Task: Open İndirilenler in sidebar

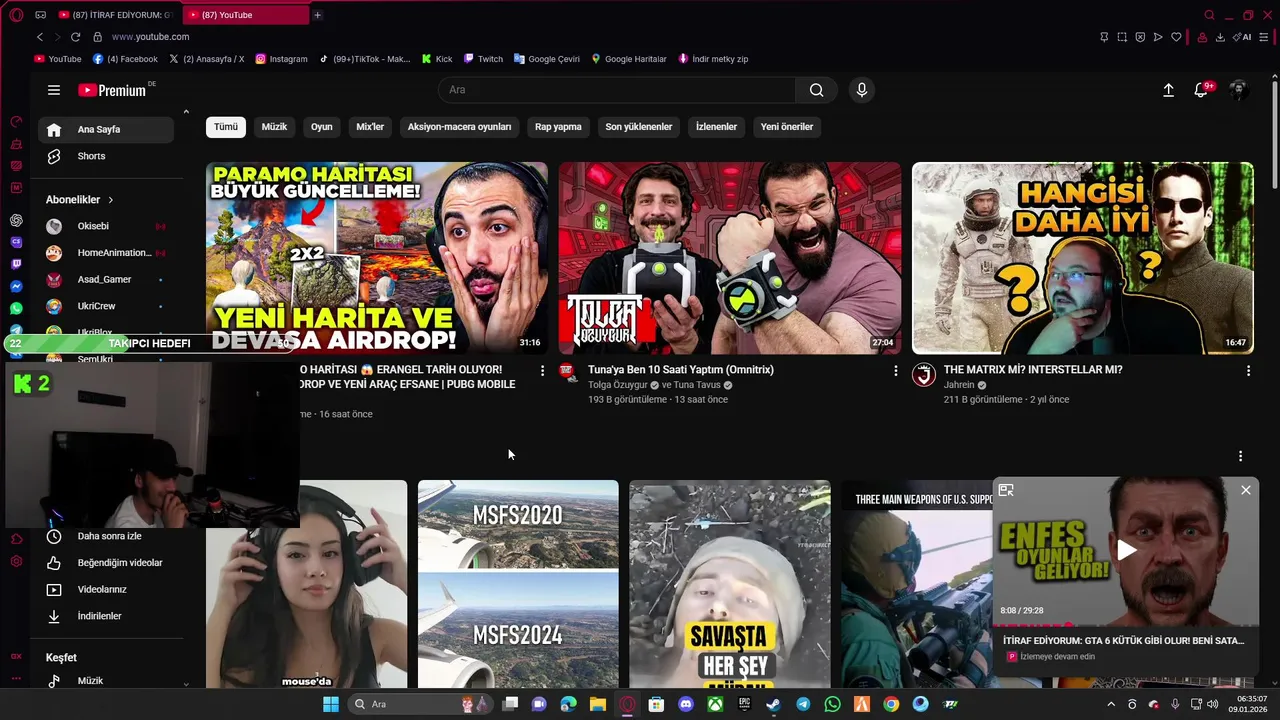Action: click(106, 616)
